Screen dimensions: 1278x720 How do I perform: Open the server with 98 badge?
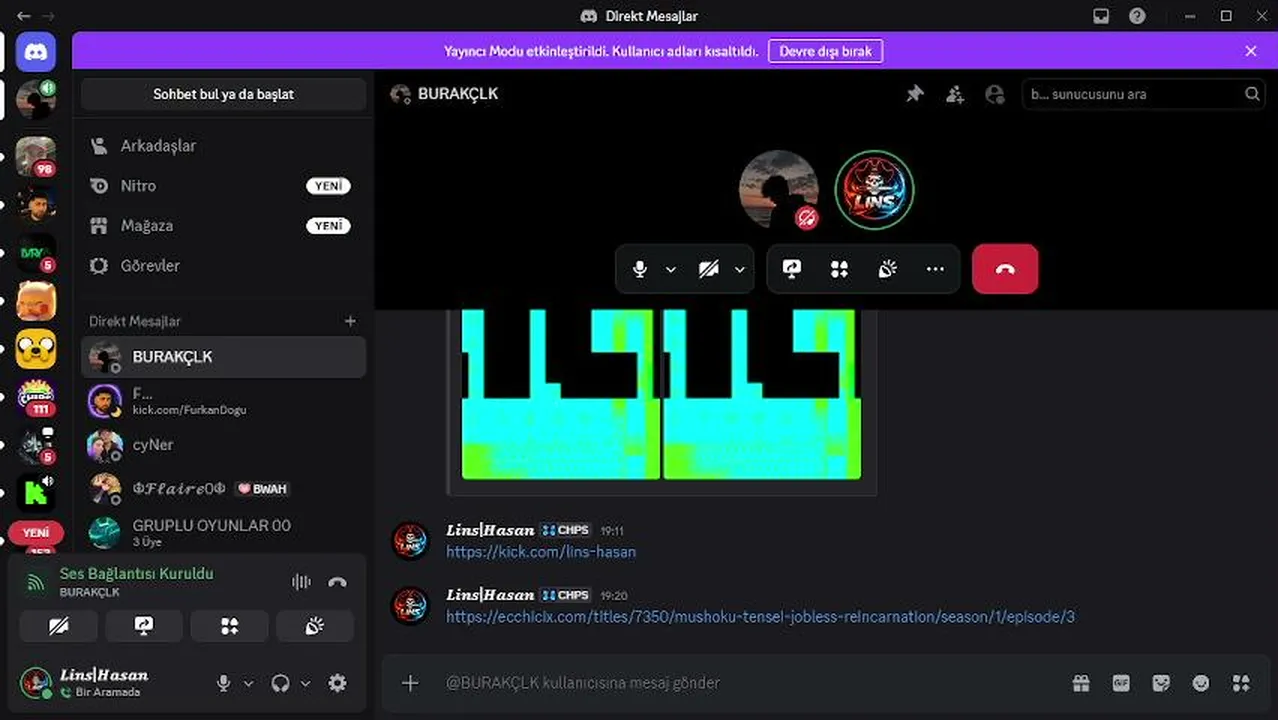(36, 156)
